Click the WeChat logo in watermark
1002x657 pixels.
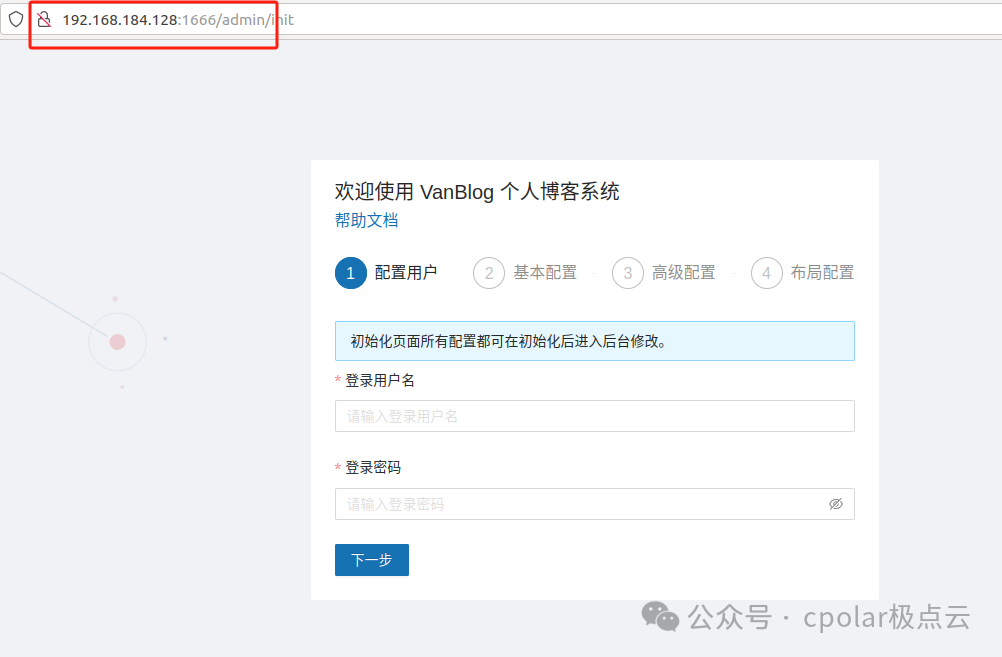pos(660,616)
